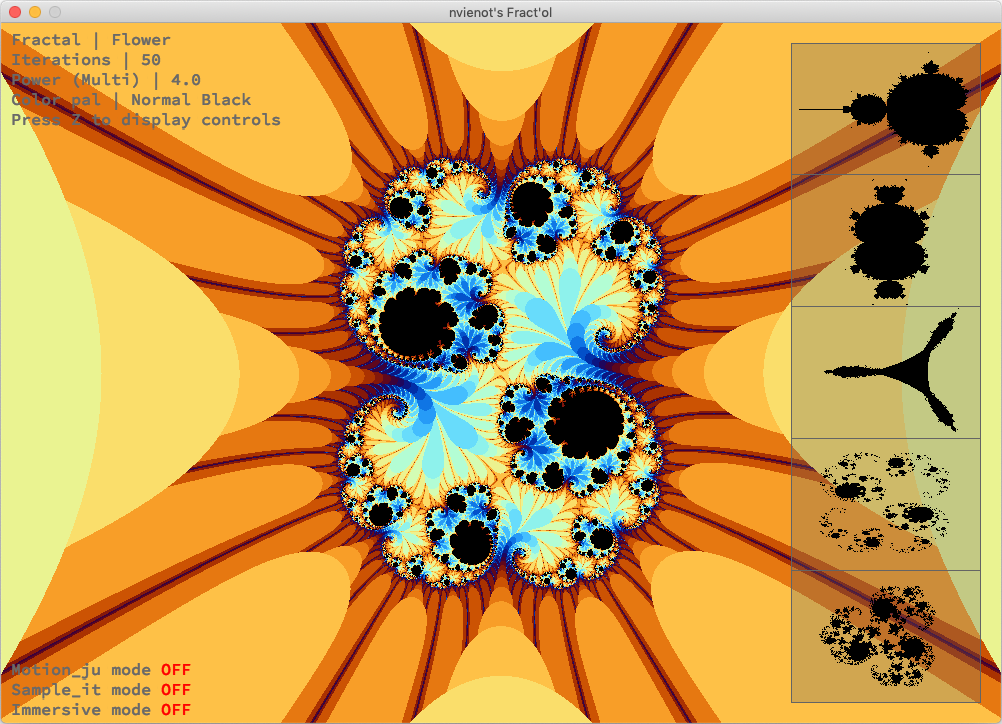Close the Fract'ol window
Screen dimensions: 1002x724
15,12
